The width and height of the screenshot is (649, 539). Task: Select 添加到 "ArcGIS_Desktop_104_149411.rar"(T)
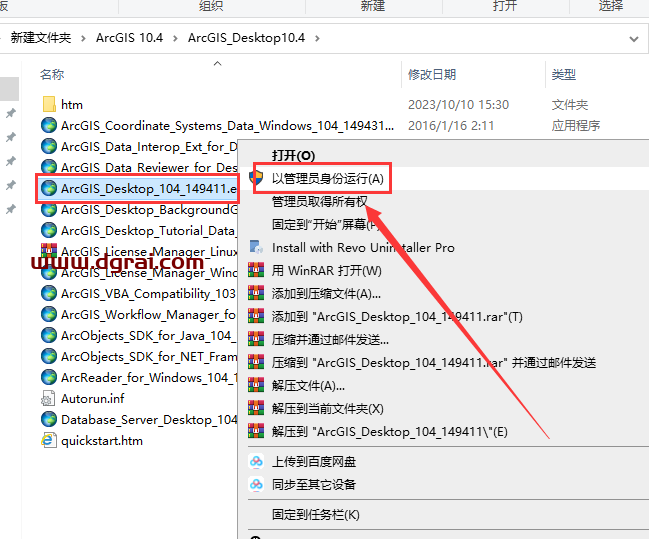click(397, 317)
